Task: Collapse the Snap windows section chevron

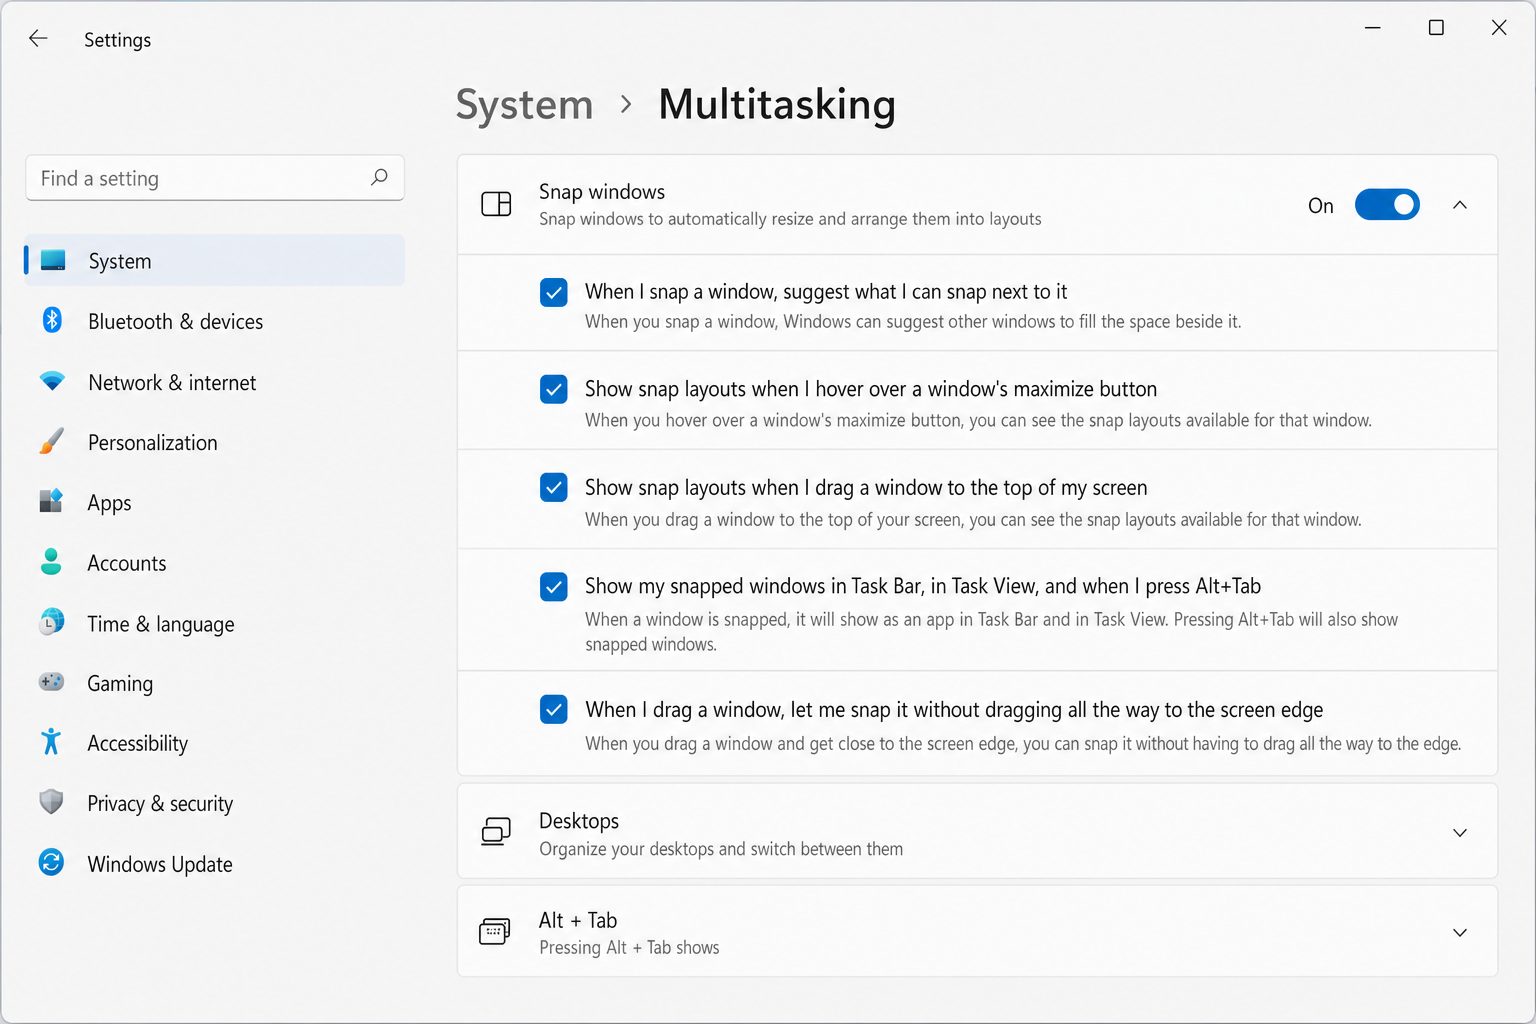Action: coord(1460,205)
